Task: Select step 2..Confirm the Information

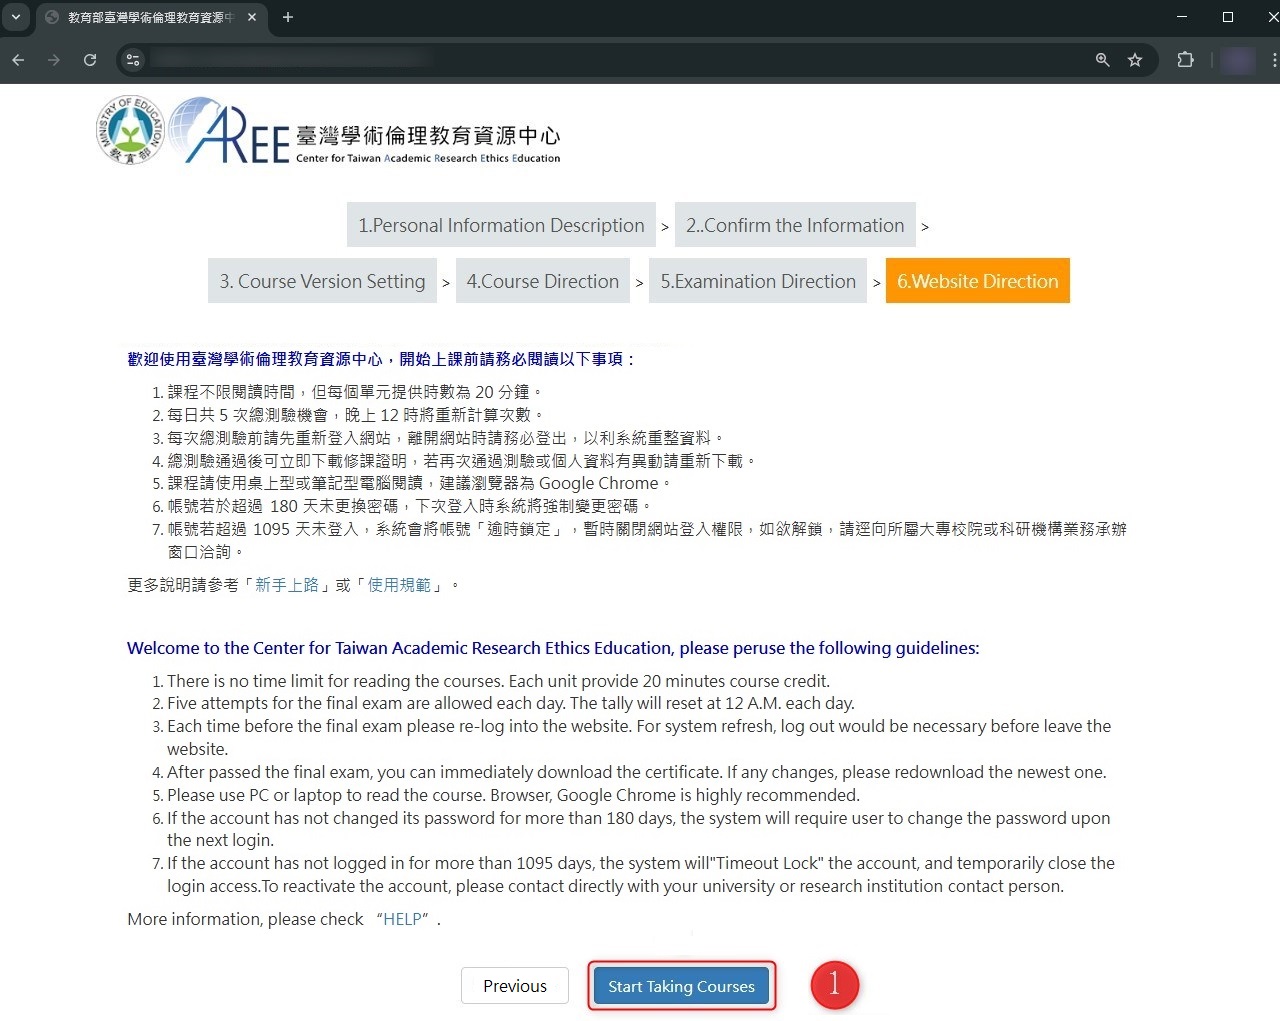Action: click(x=795, y=225)
